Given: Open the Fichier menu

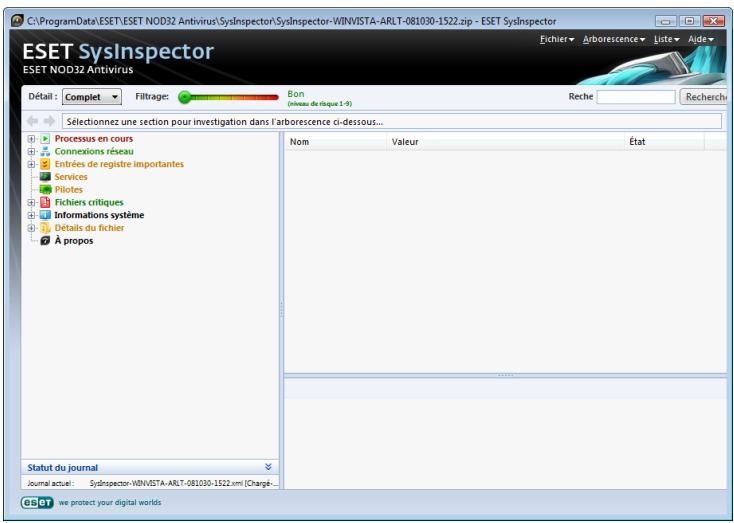Looking at the screenshot, I should tap(557, 39).
